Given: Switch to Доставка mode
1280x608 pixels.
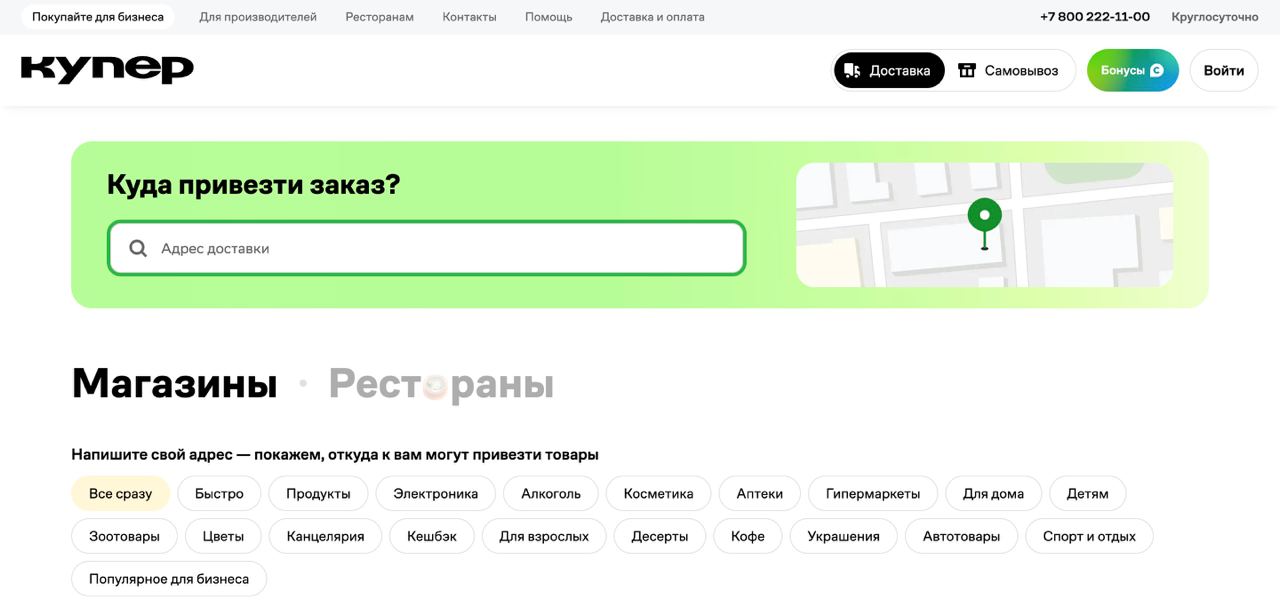Looking at the screenshot, I should (x=889, y=70).
